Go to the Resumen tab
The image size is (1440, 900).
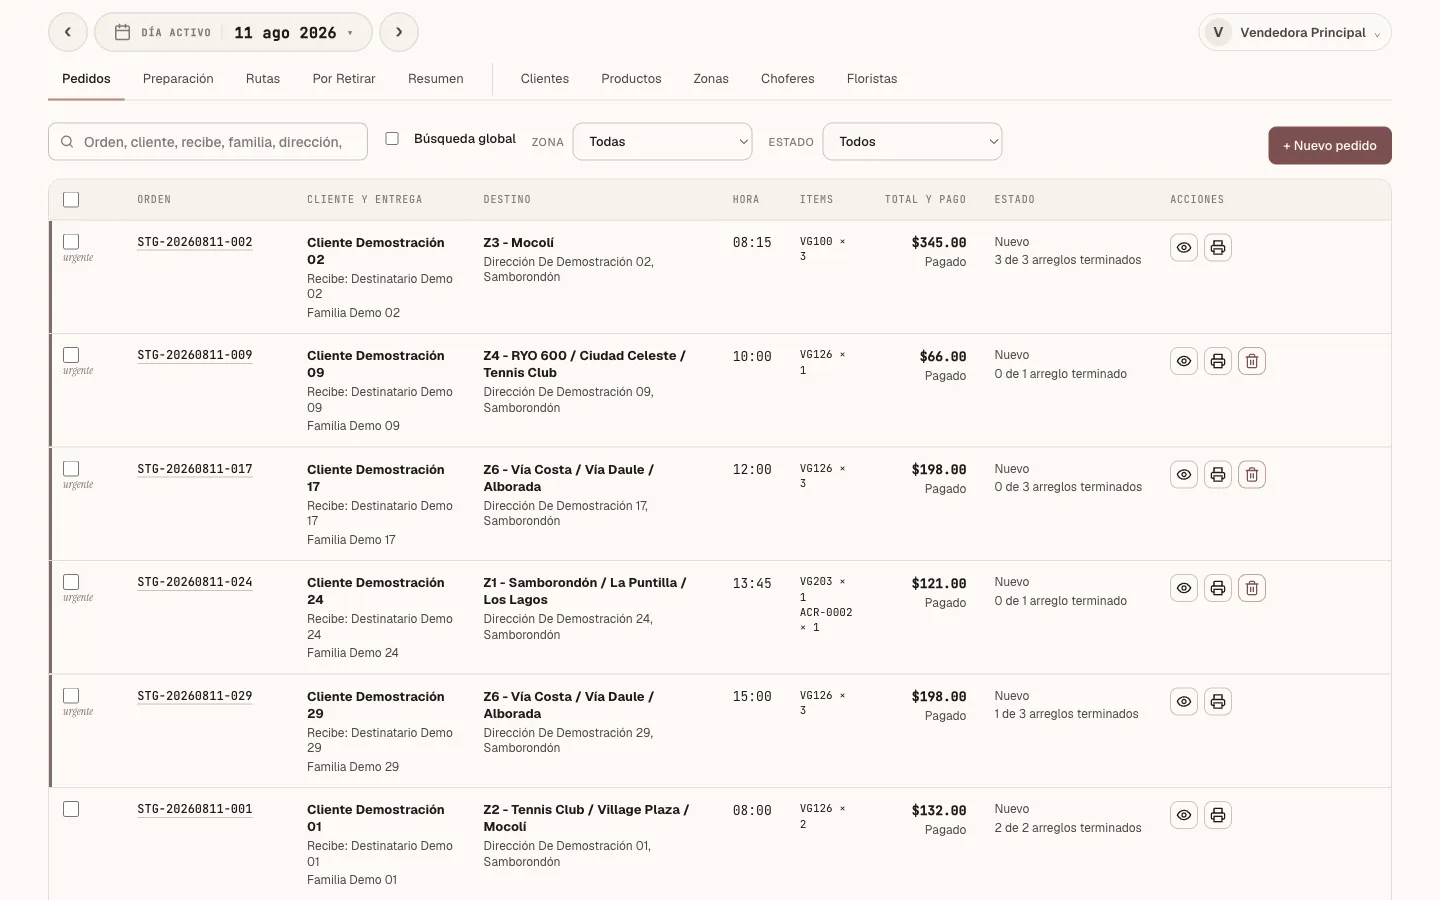pos(436,79)
